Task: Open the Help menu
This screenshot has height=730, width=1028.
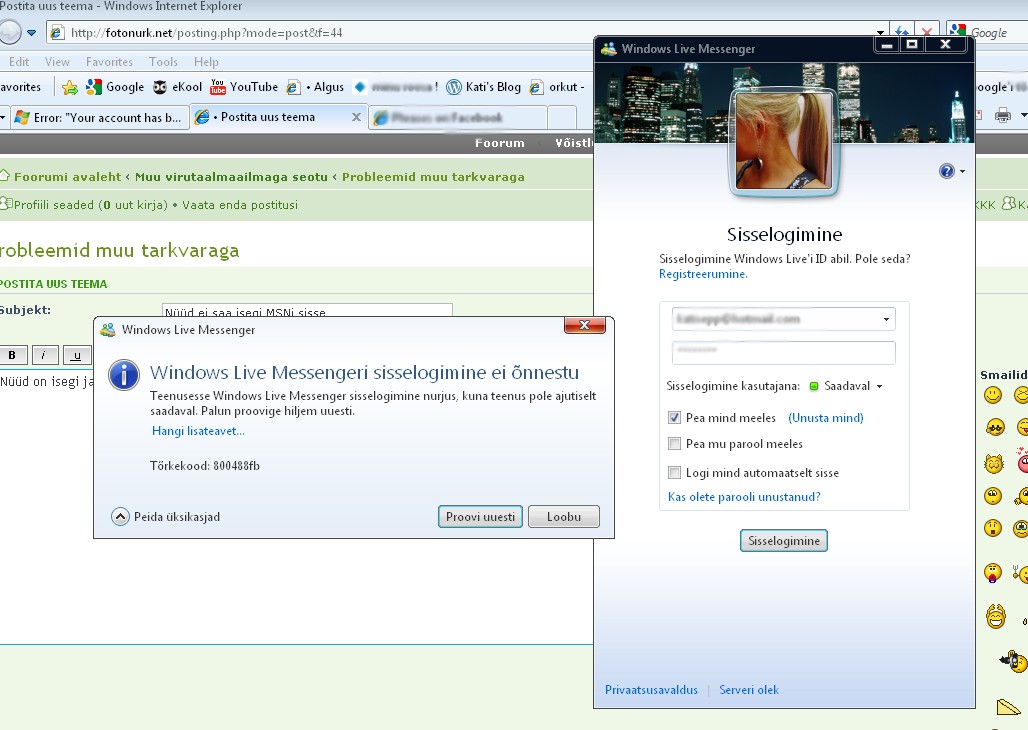Action: pyautogui.click(x=206, y=62)
